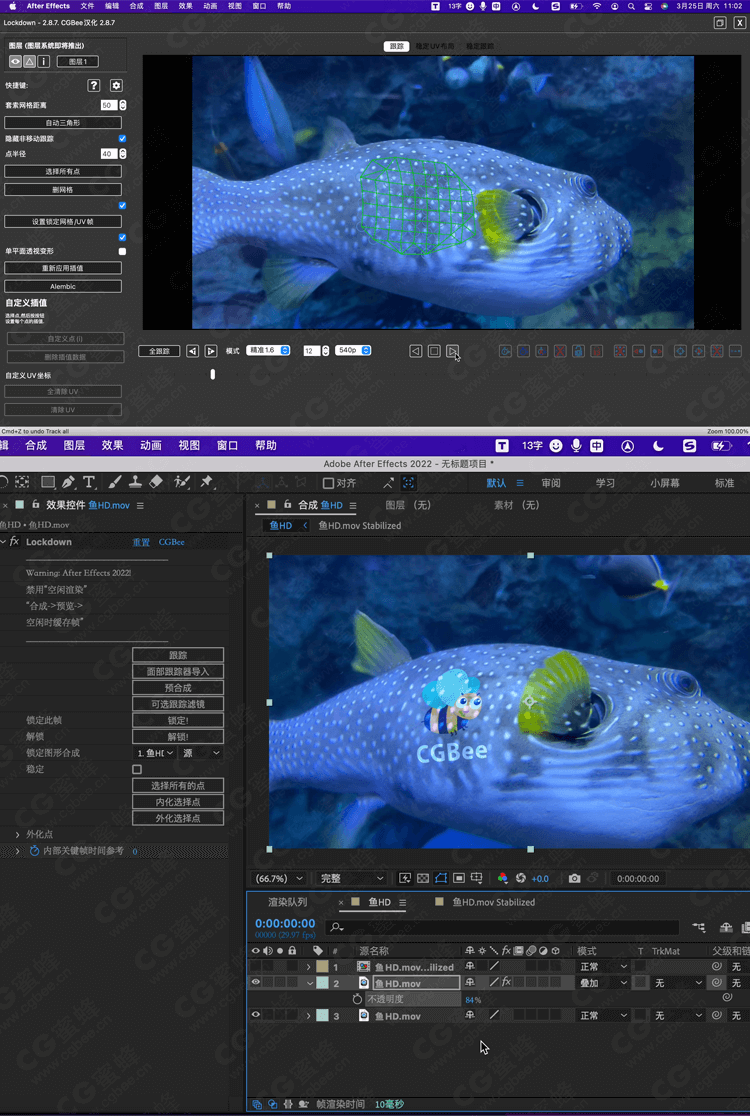Open the 66.7% magnification dropdown
The image size is (750, 1116).
tap(280, 878)
